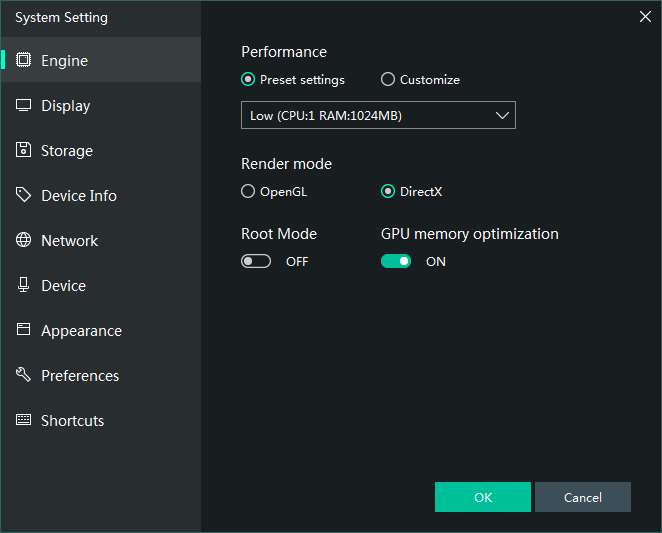This screenshot has height=533, width=662.
Task: Close the System Setting dialog
Action: [x=645, y=16]
